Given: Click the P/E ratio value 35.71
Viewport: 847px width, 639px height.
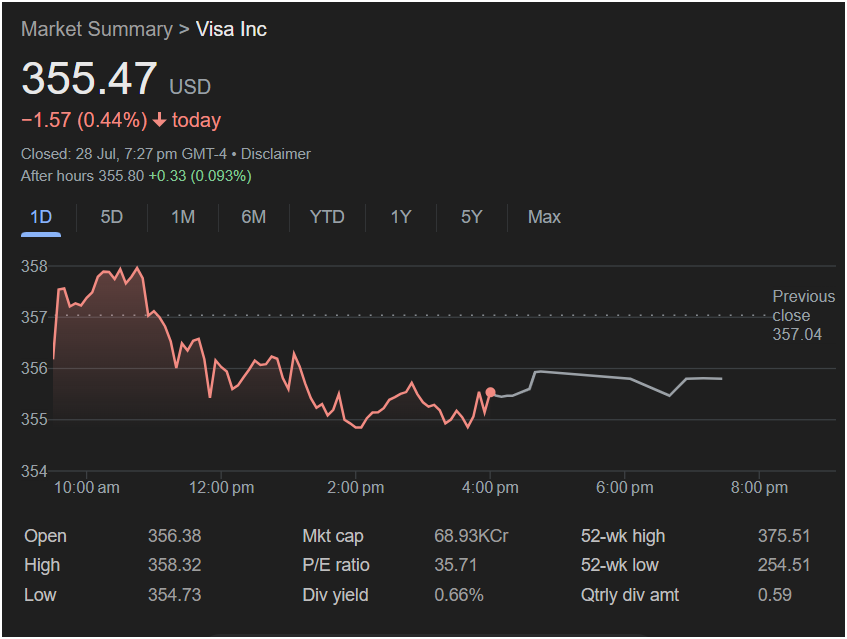Looking at the screenshot, I should tap(455, 565).
